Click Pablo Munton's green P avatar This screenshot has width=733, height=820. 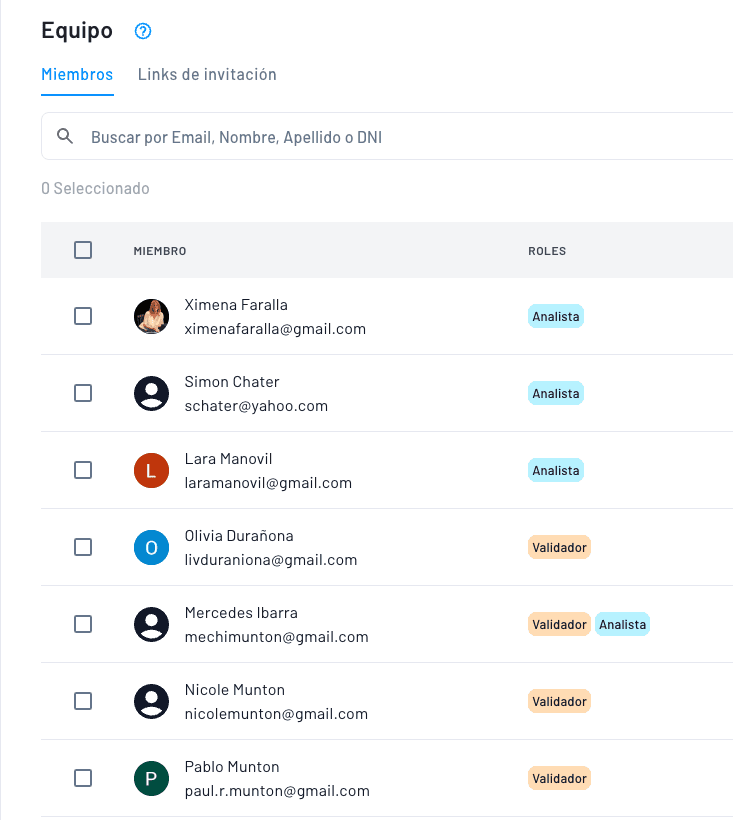151,778
